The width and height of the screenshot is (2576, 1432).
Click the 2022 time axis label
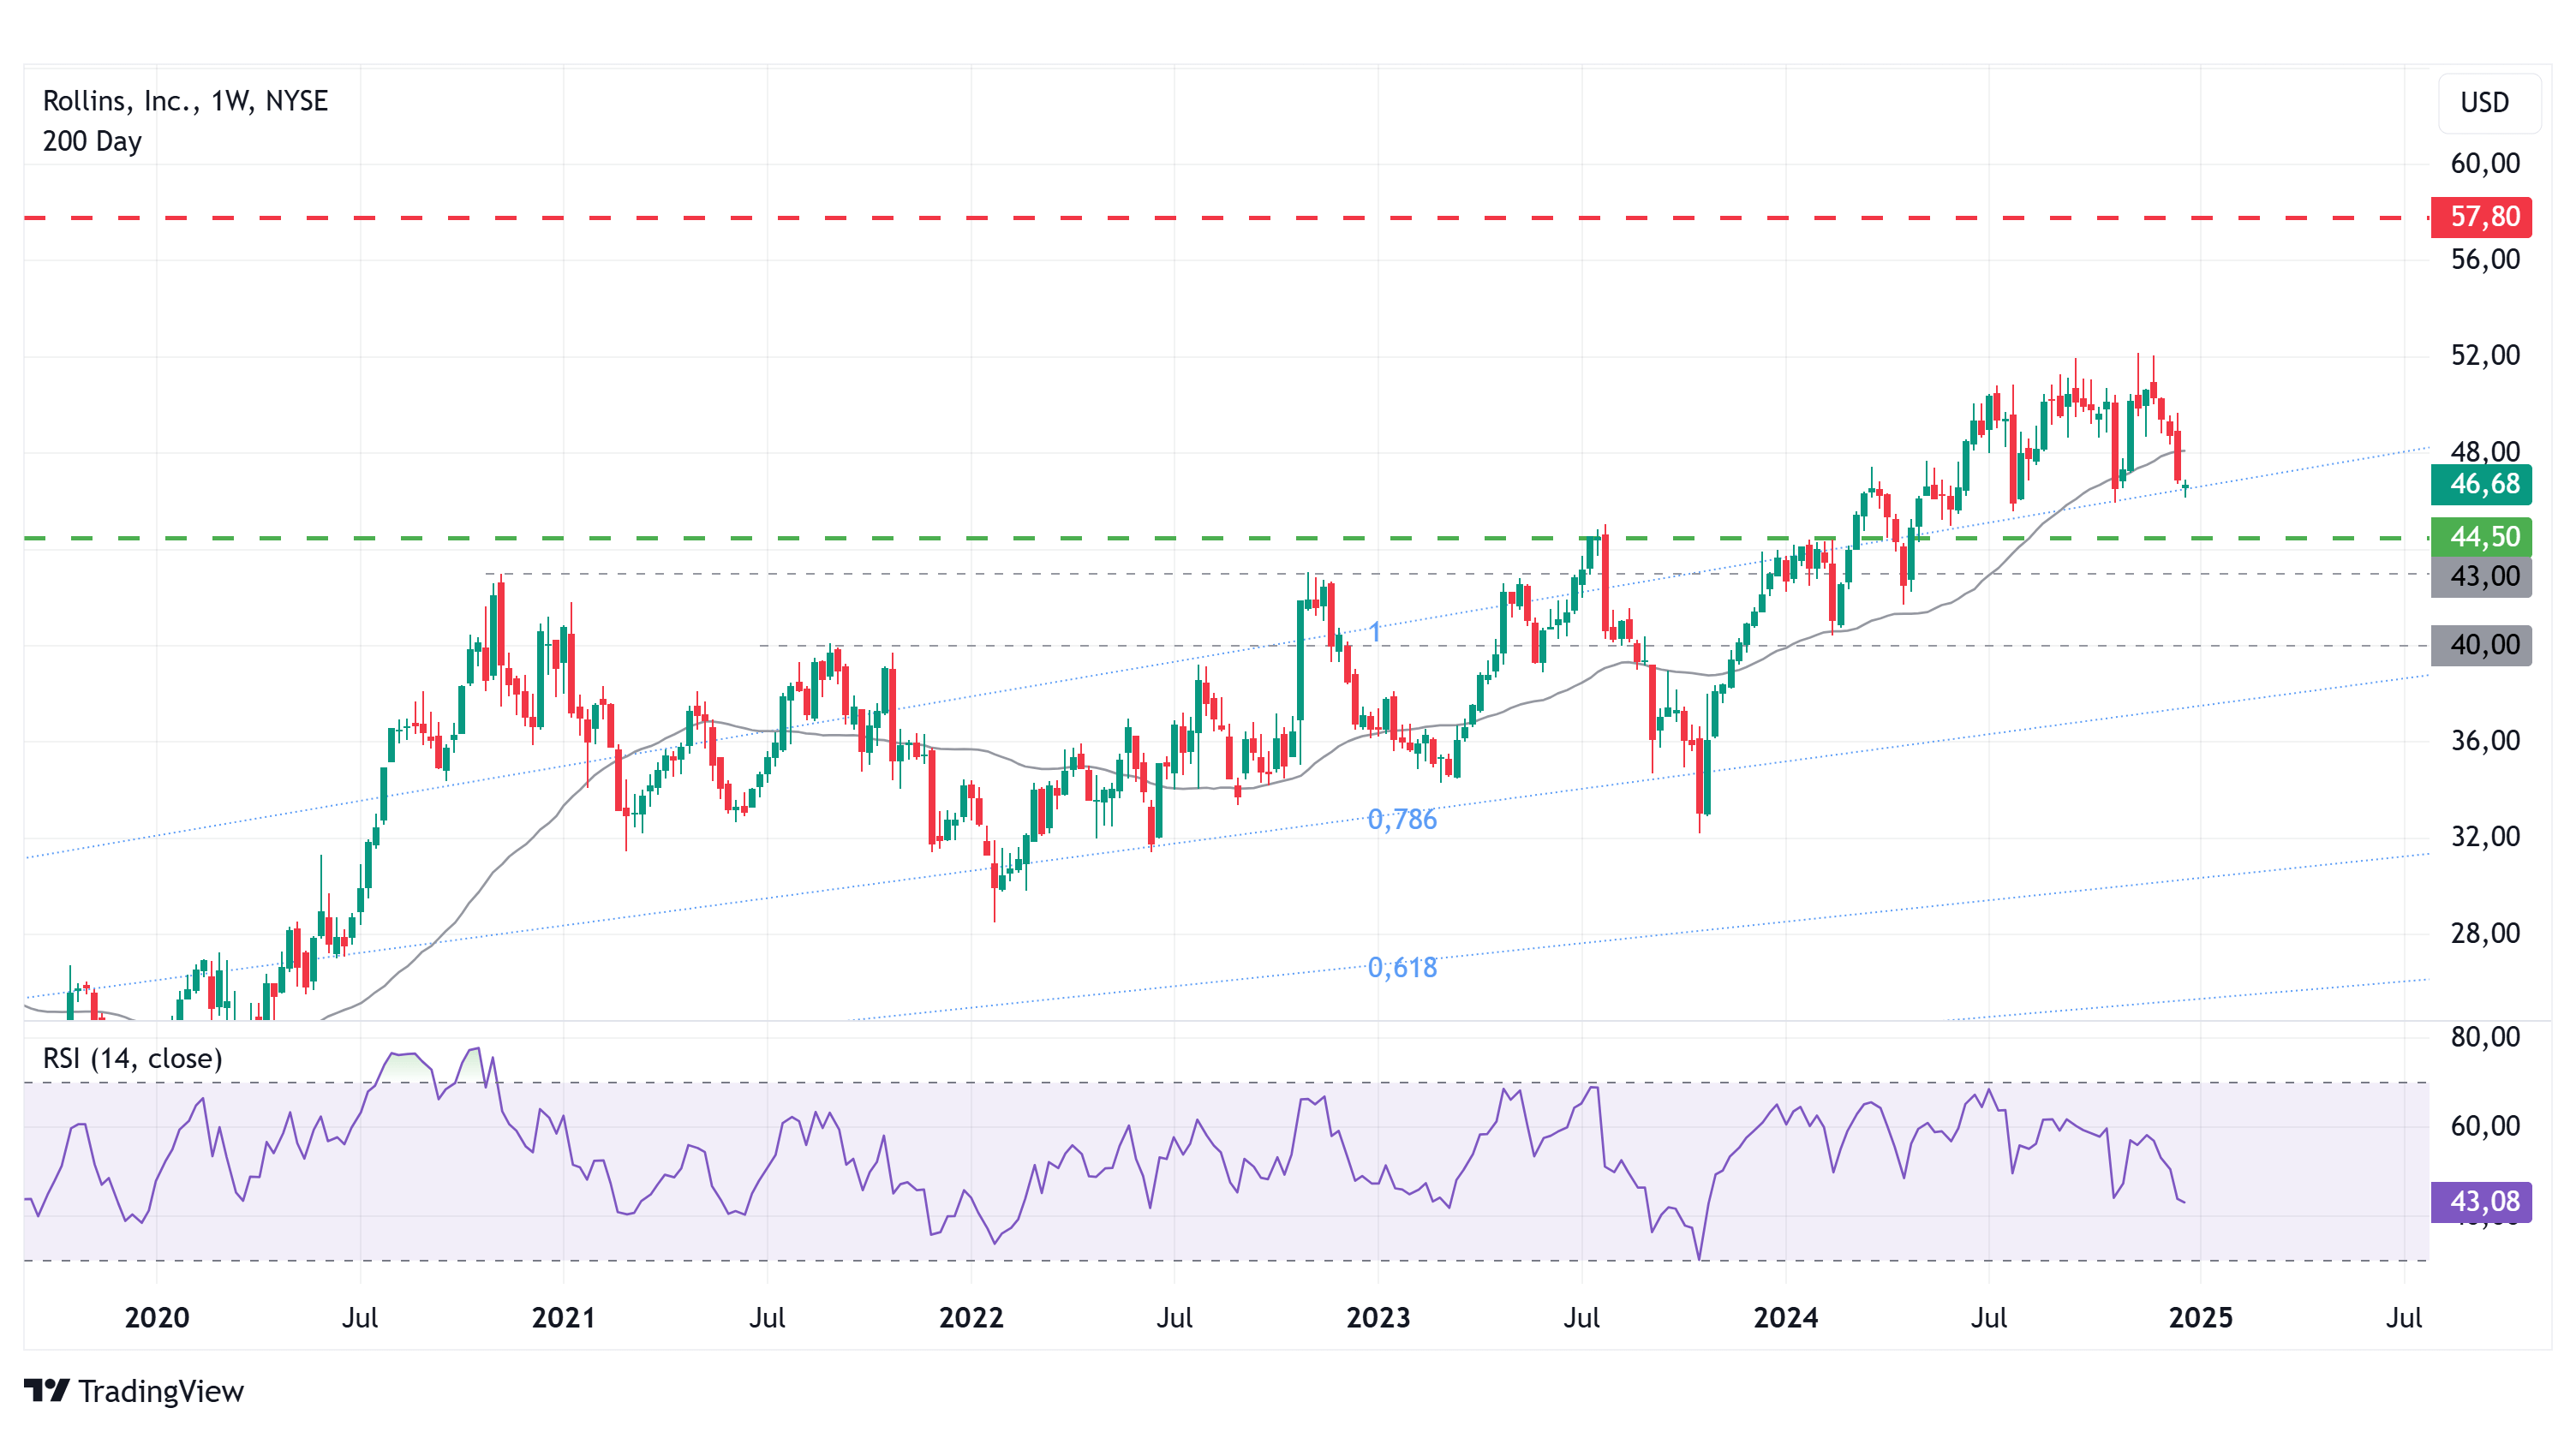tap(971, 1318)
